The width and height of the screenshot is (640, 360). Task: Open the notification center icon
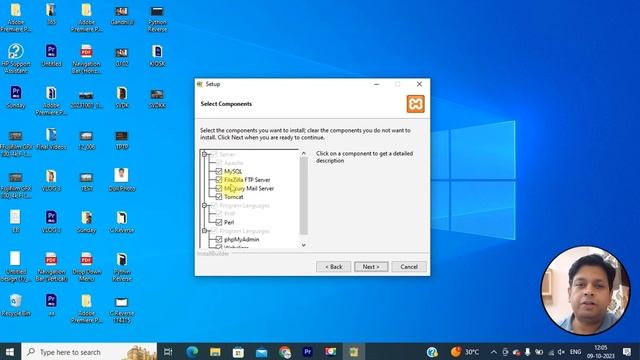(x=627, y=351)
